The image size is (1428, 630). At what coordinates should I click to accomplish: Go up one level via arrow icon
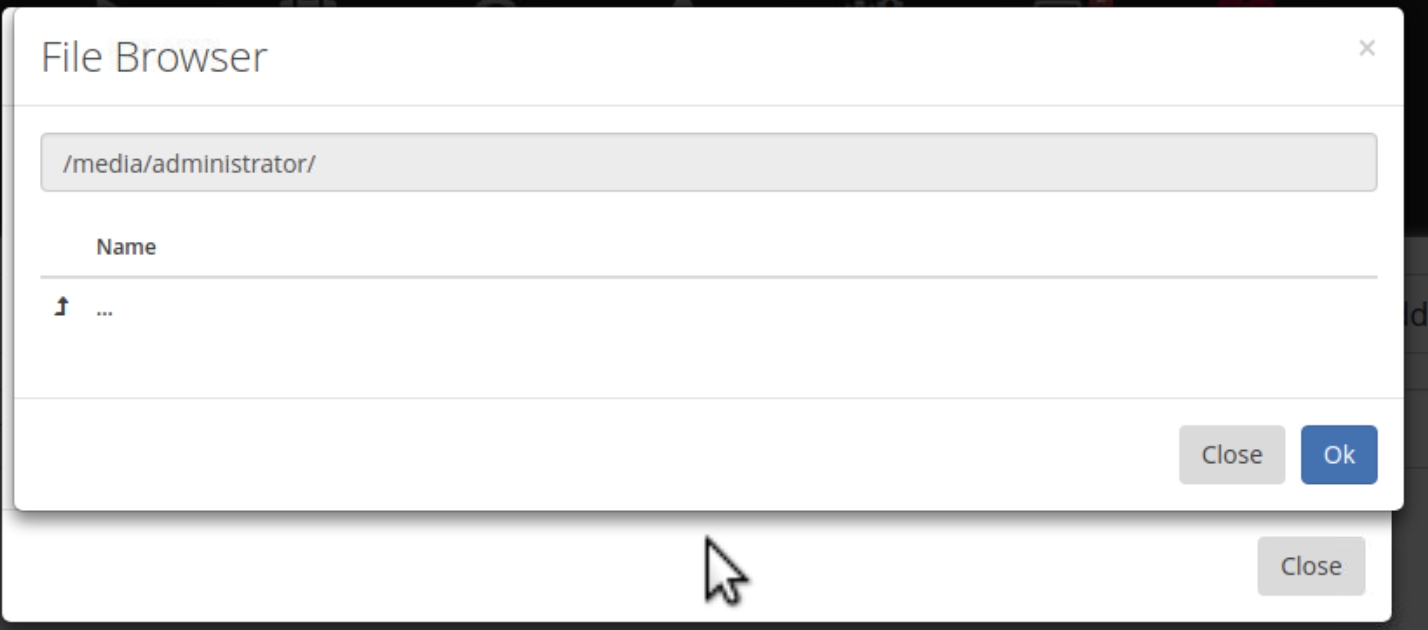click(x=62, y=308)
